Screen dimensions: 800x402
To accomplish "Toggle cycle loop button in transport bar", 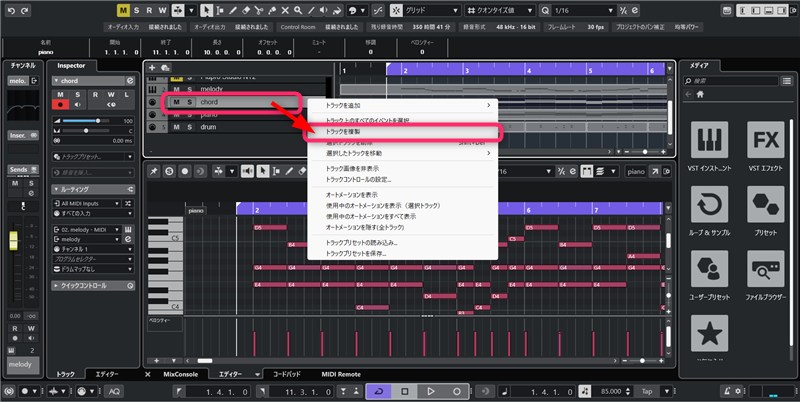I will click(x=379, y=391).
